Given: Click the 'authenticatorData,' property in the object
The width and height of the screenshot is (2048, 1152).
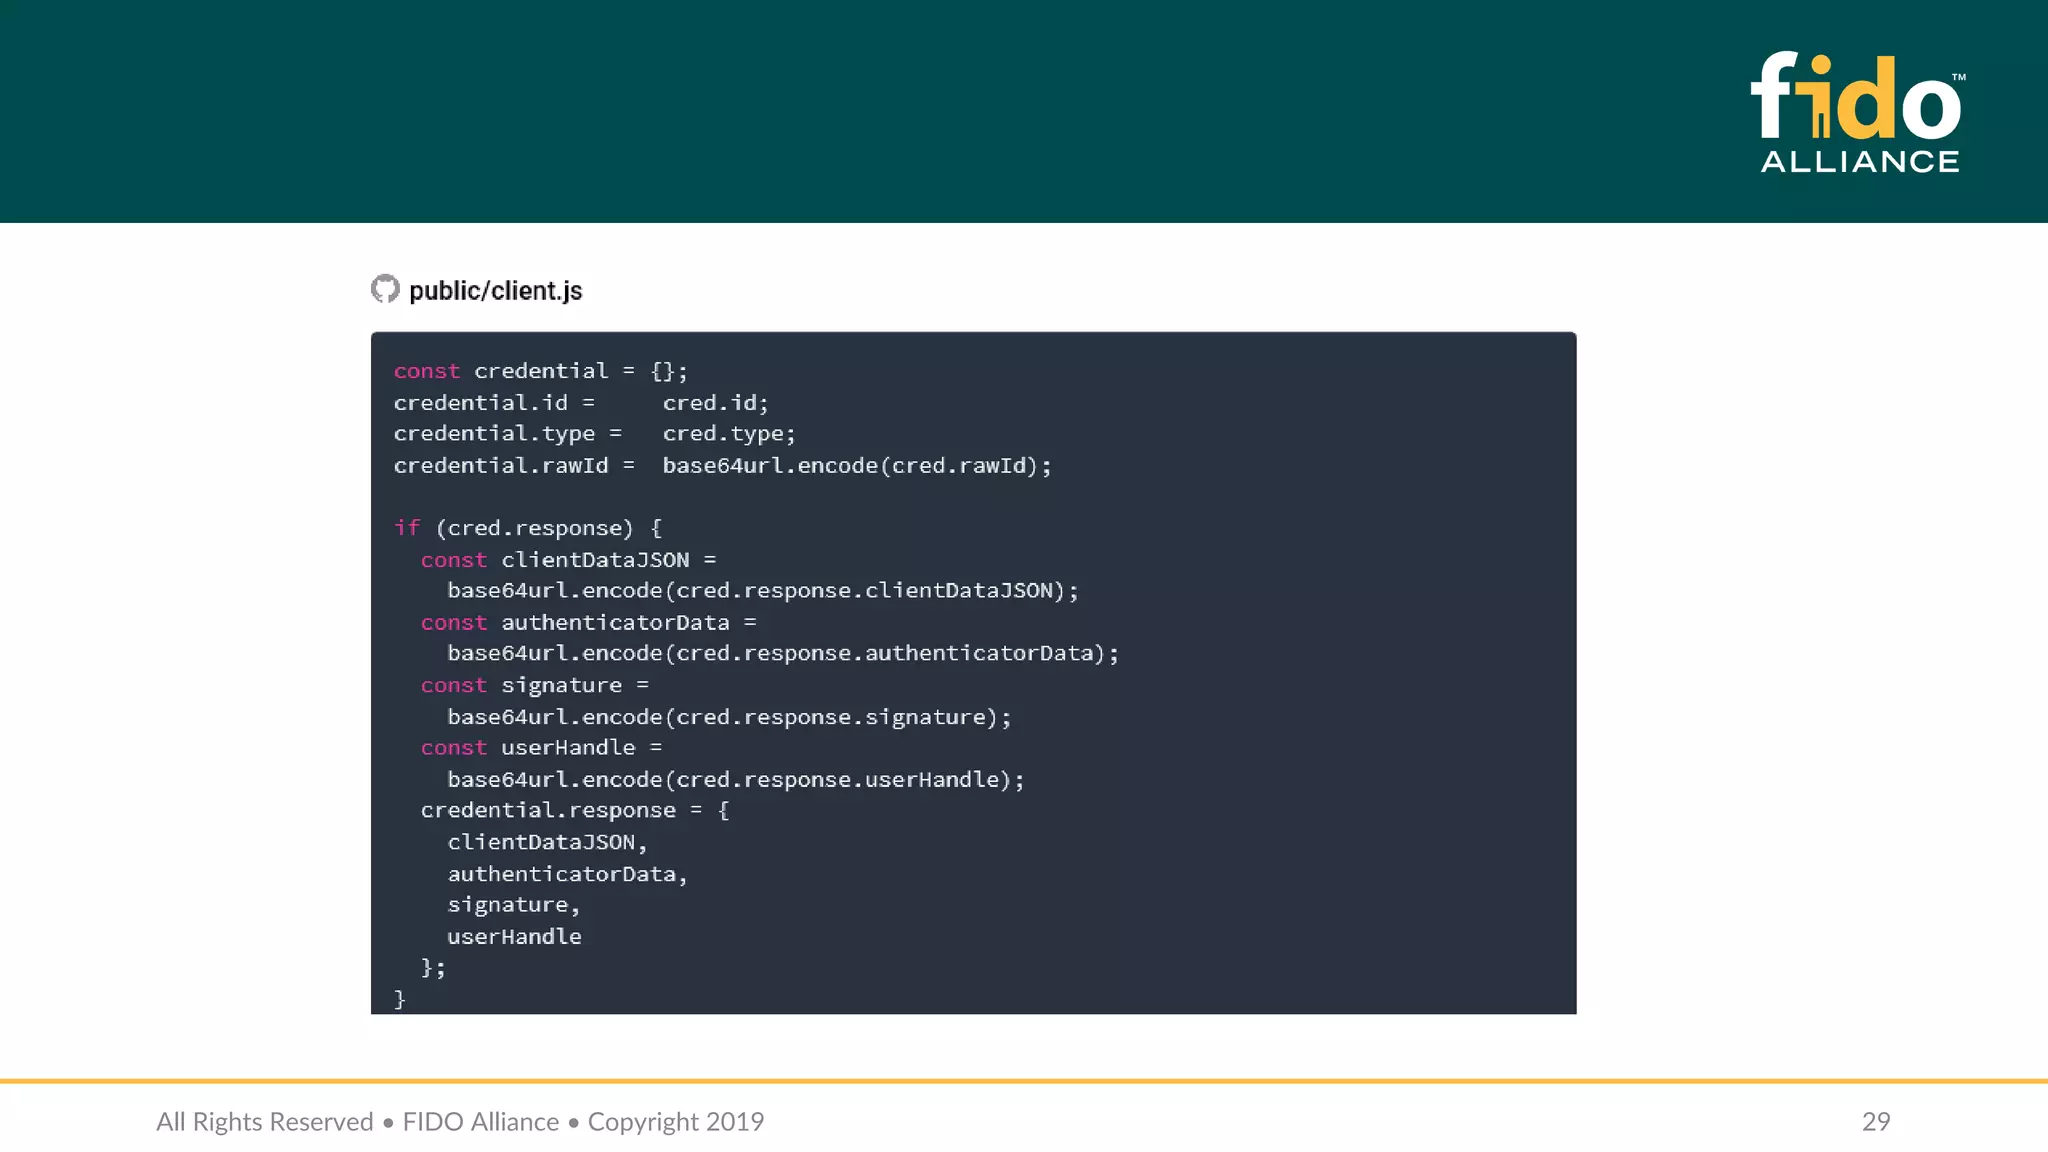Looking at the screenshot, I should coord(567,874).
